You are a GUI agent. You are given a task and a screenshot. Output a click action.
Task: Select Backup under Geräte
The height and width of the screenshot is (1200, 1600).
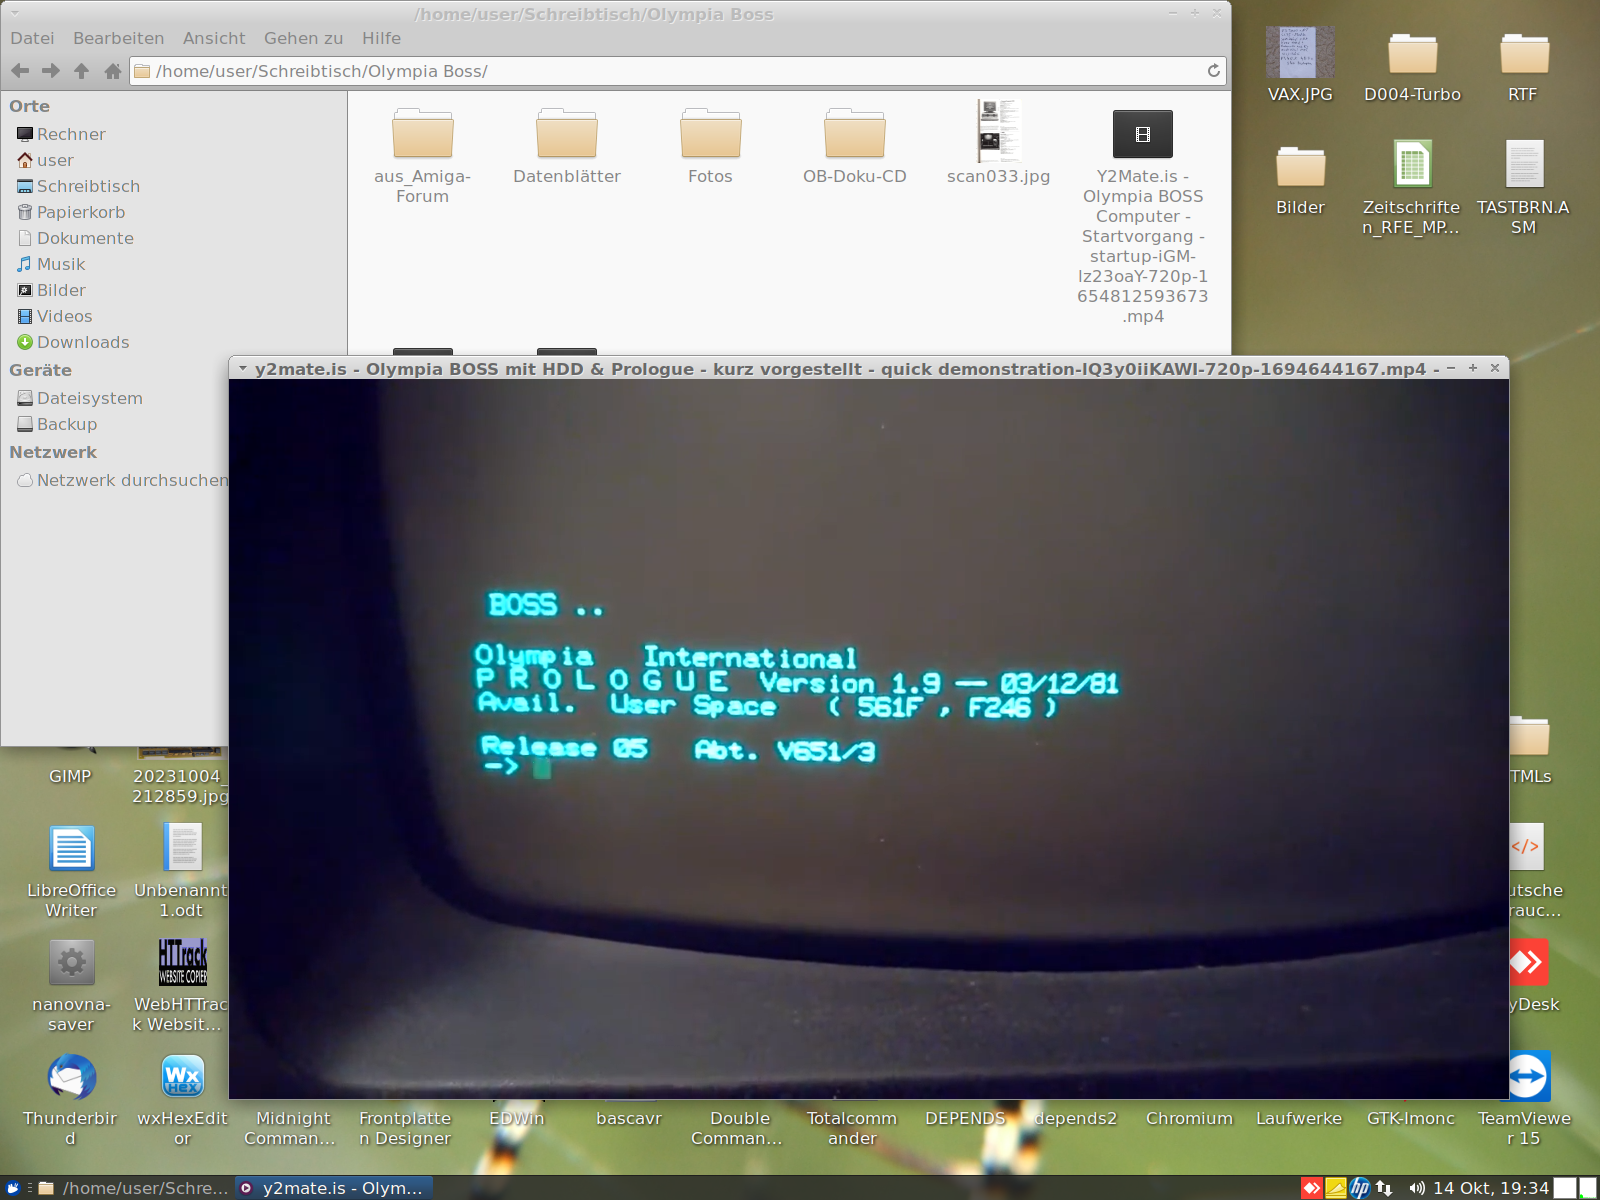57,424
